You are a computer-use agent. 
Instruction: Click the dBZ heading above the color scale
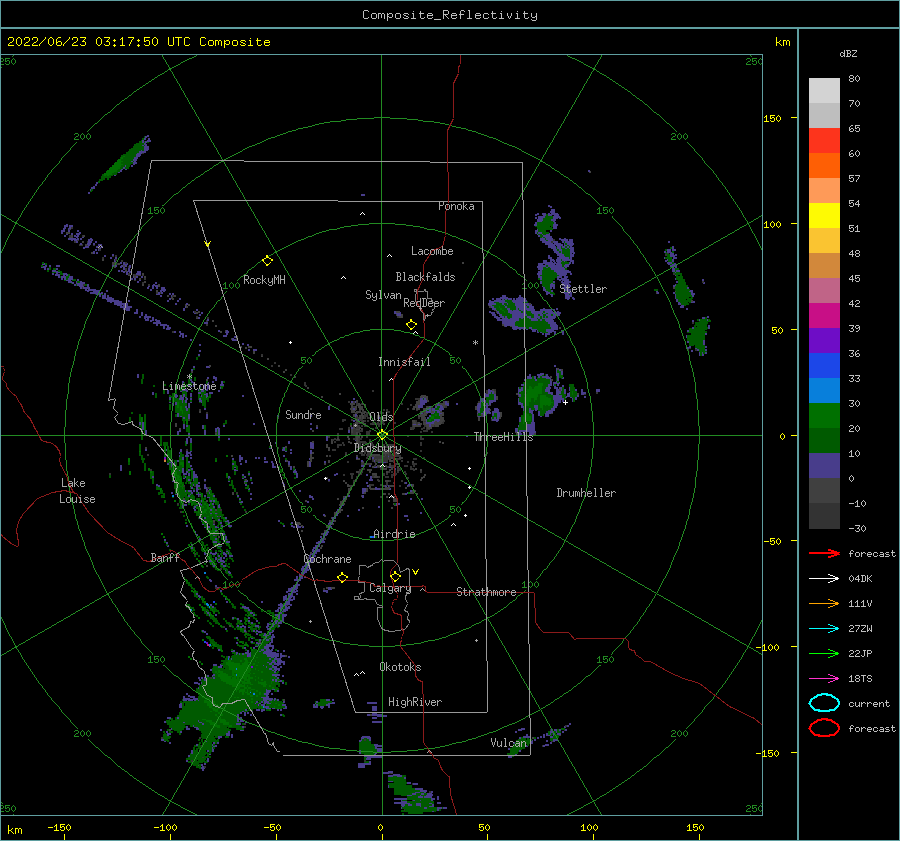coord(848,53)
